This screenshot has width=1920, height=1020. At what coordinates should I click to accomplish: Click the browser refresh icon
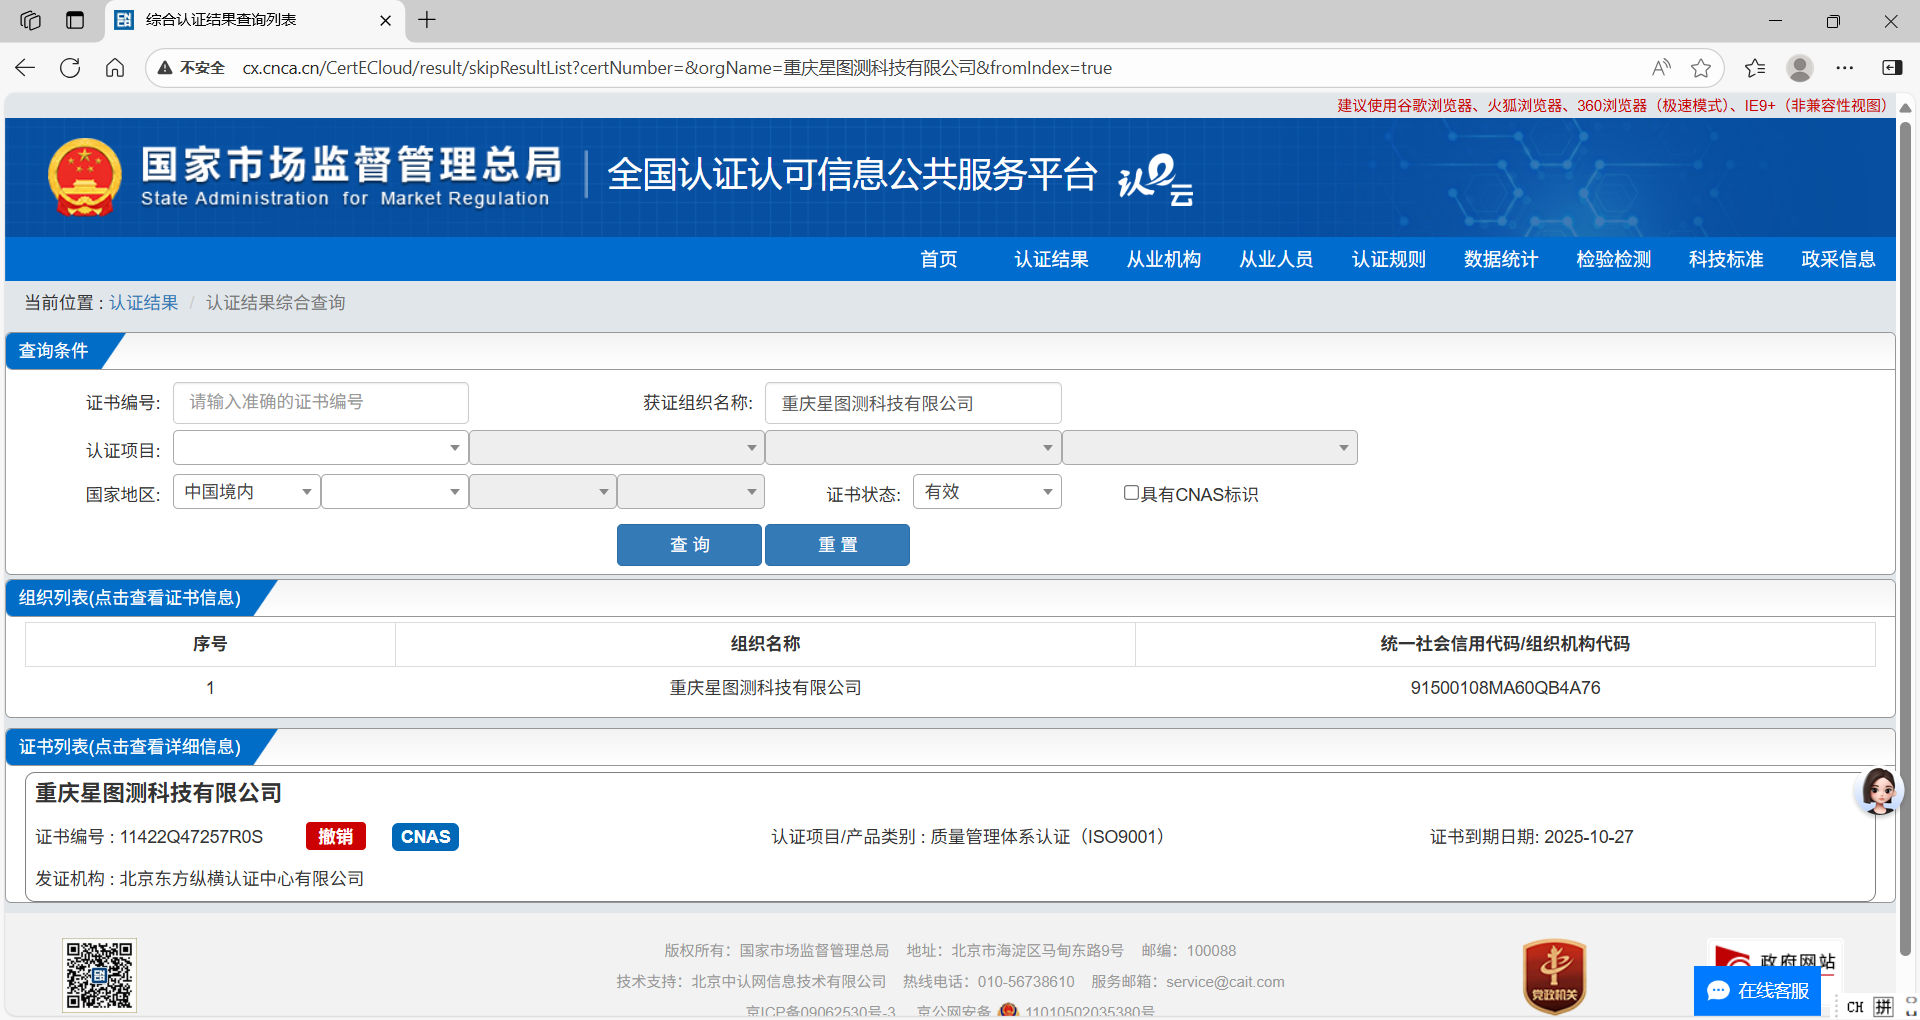[x=70, y=68]
